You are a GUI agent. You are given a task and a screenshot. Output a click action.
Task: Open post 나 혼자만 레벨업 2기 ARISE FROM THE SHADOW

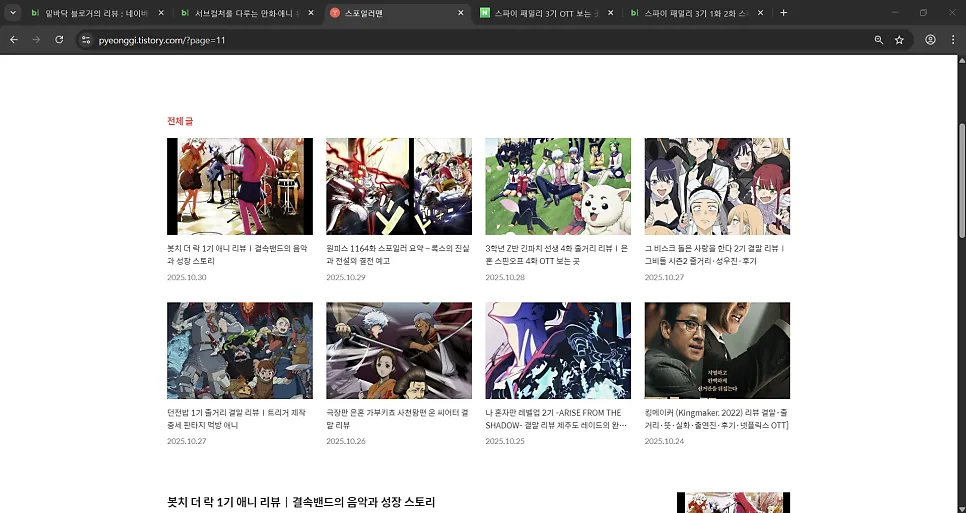click(x=556, y=419)
